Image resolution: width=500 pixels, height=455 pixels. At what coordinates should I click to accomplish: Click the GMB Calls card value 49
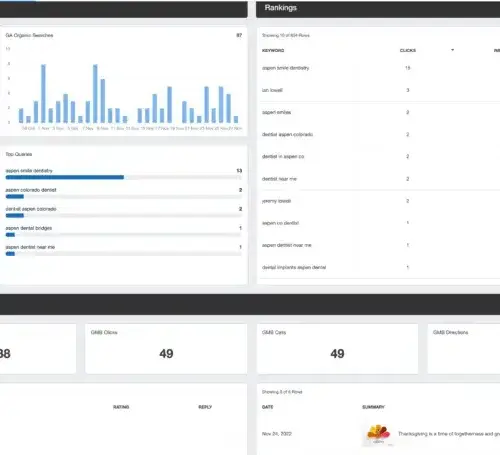pyautogui.click(x=337, y=354)
